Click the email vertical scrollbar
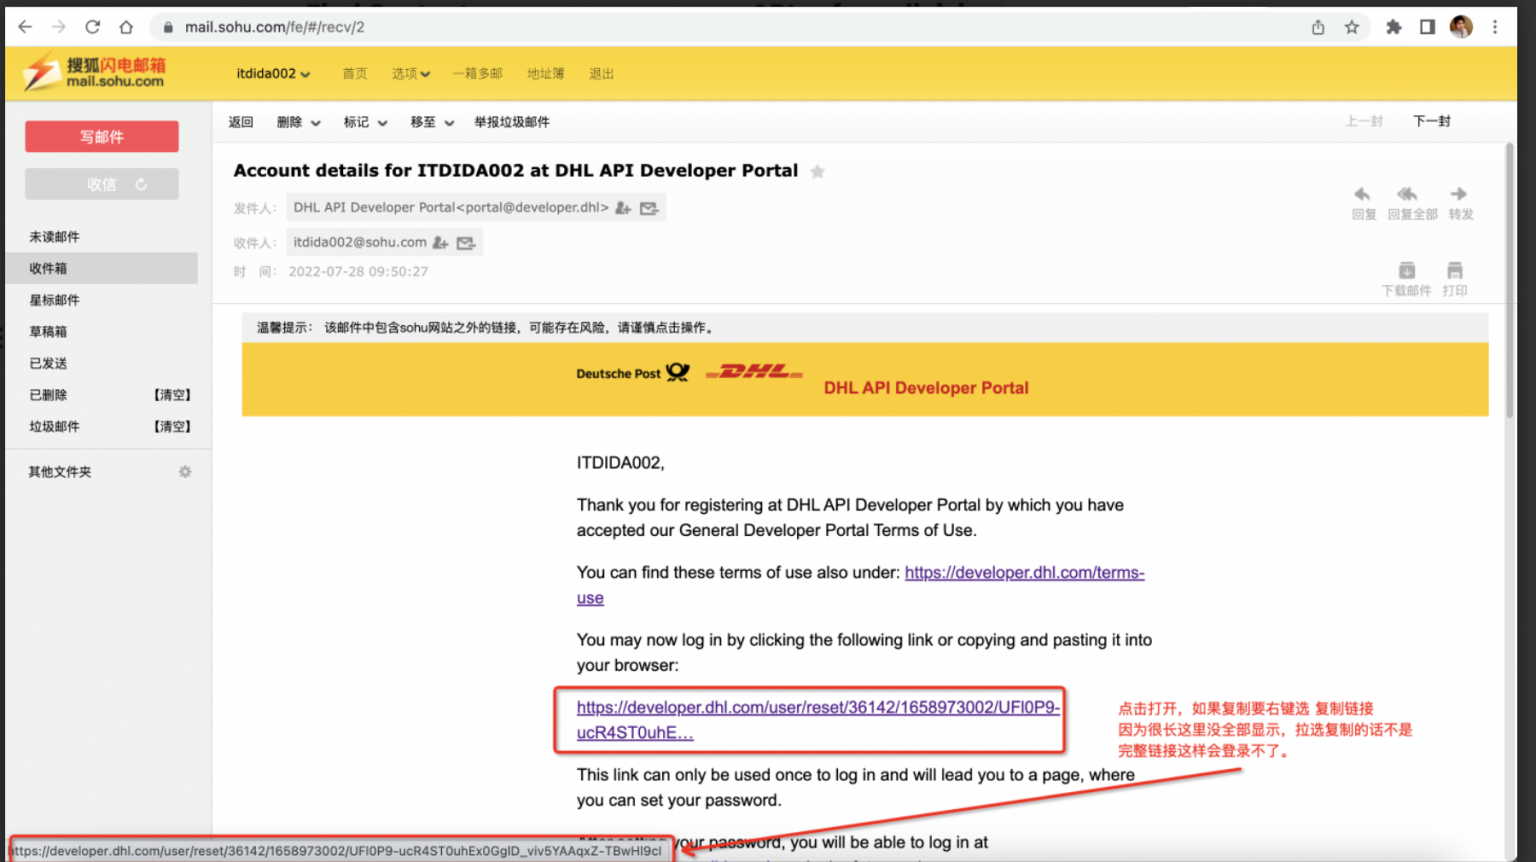The width and height of the screenshot is (1536, 862). (x=1509, y=280)
